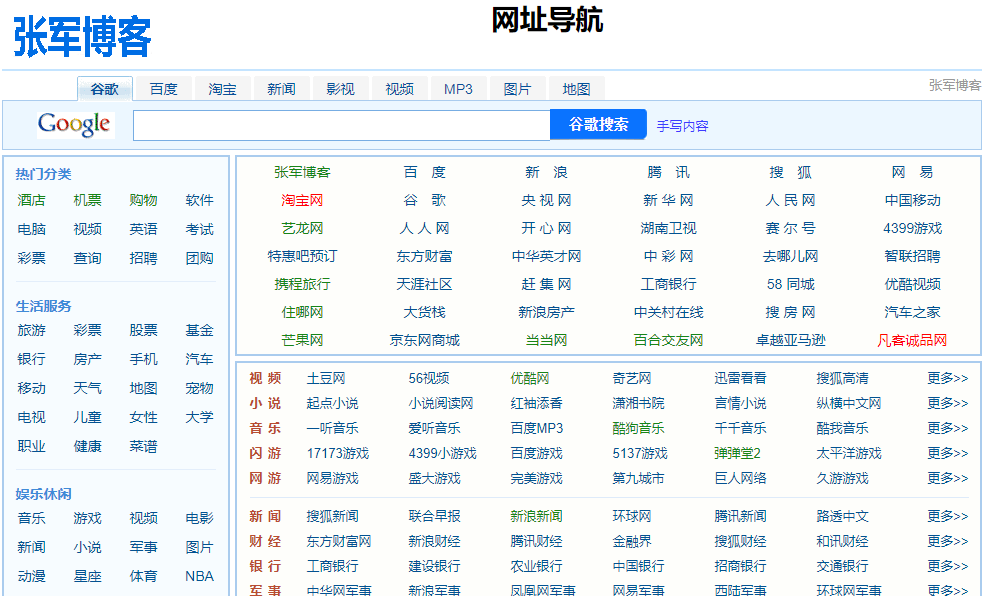
Task: Click the 谷歌搜索 search button
Action: tap(598, 124)
